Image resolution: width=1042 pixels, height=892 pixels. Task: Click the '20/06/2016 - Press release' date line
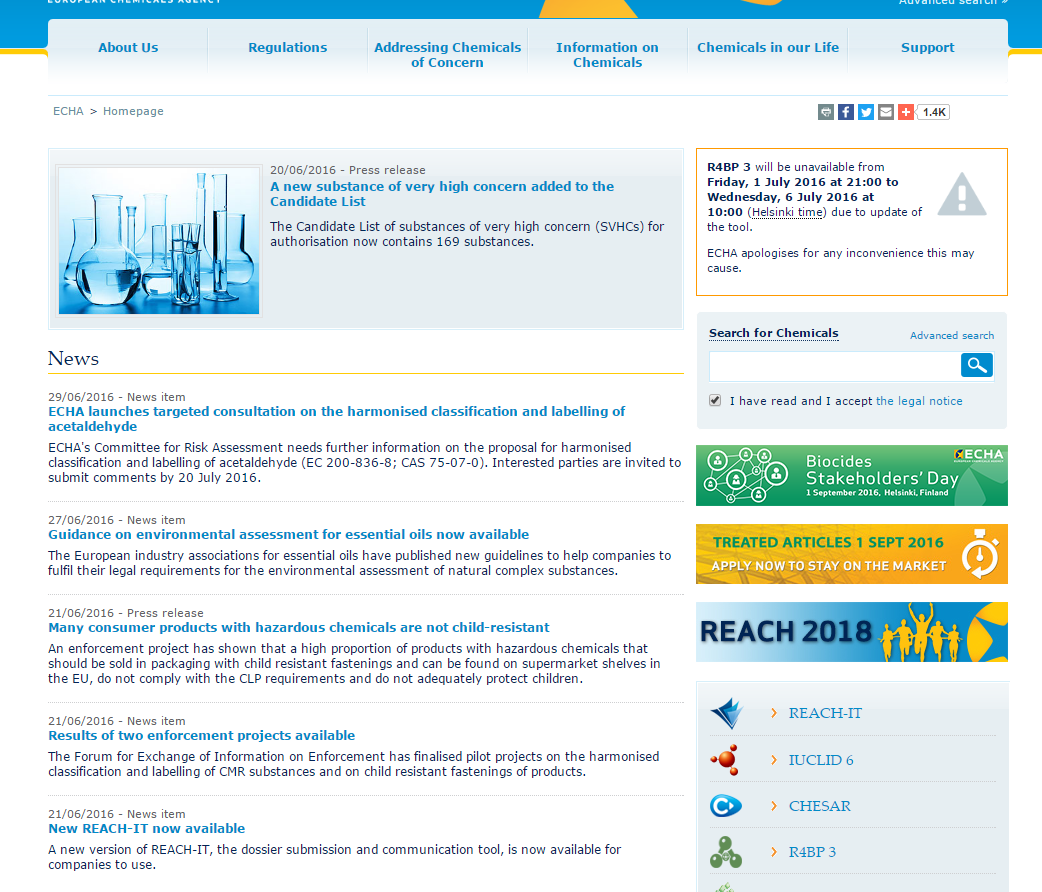tap(348, 170)
